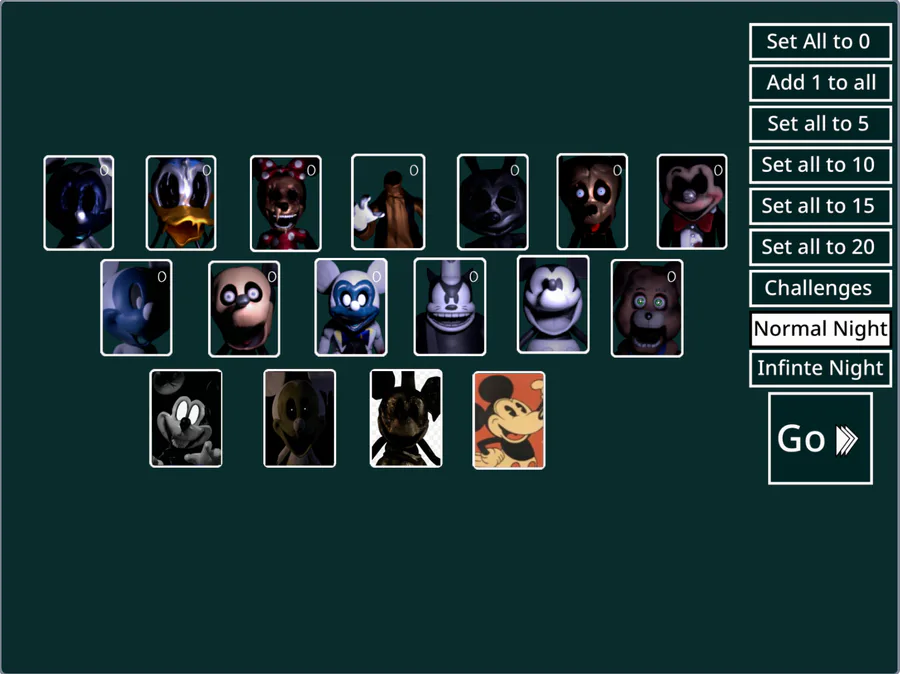
Task: Select the grinning cat with top hat card
Action: pyautogui.click(x=449, y=307)
